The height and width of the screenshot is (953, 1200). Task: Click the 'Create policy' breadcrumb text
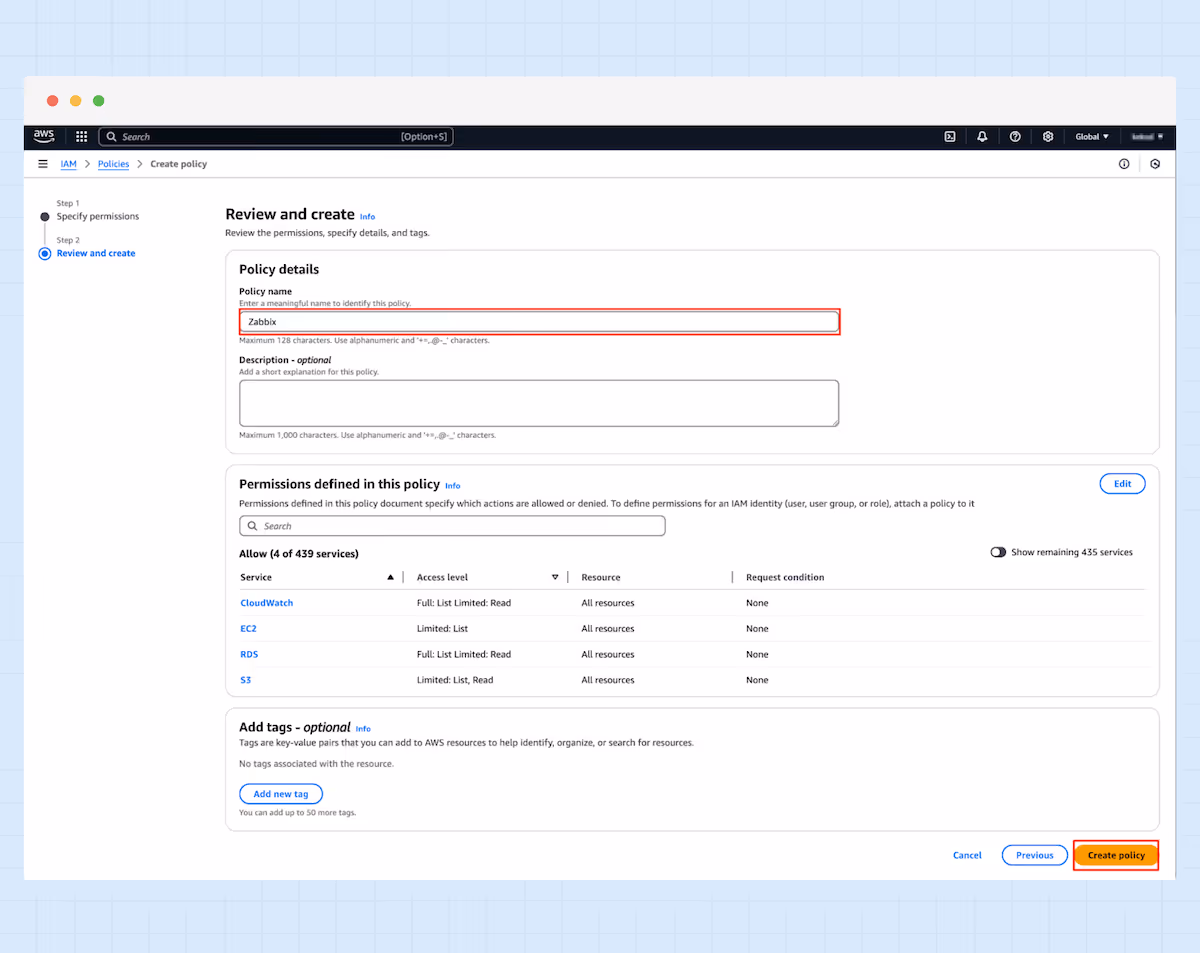[x=179, y=164]
